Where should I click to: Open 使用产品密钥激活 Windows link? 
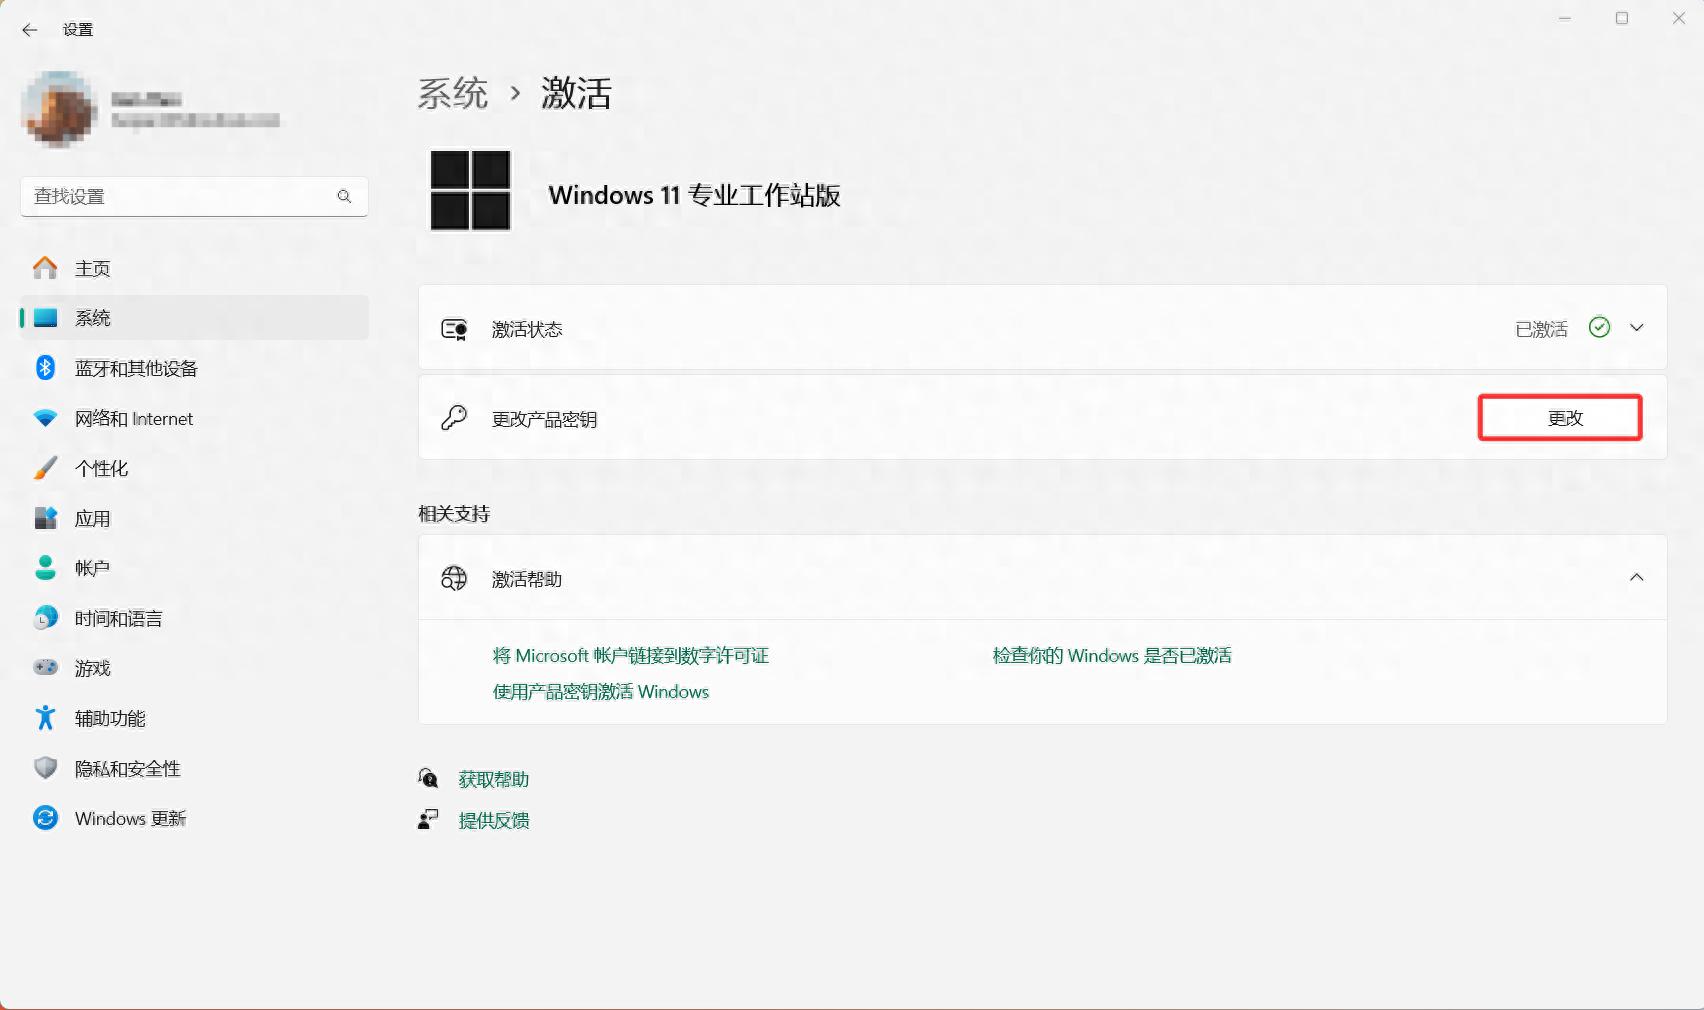601,692
